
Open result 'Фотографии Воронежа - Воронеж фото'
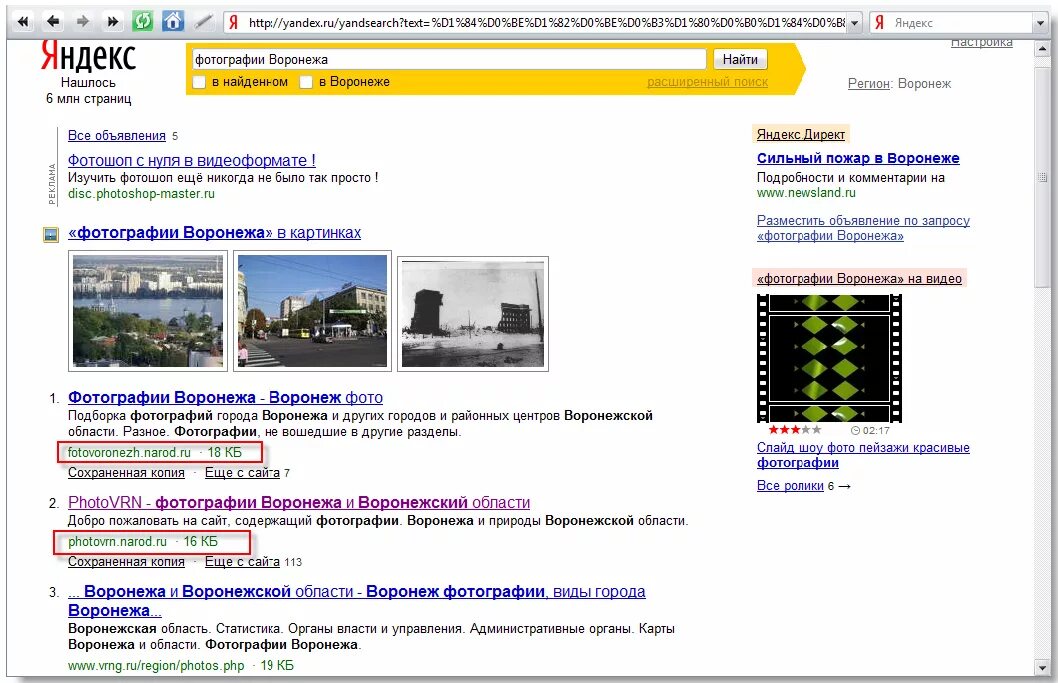225,398
